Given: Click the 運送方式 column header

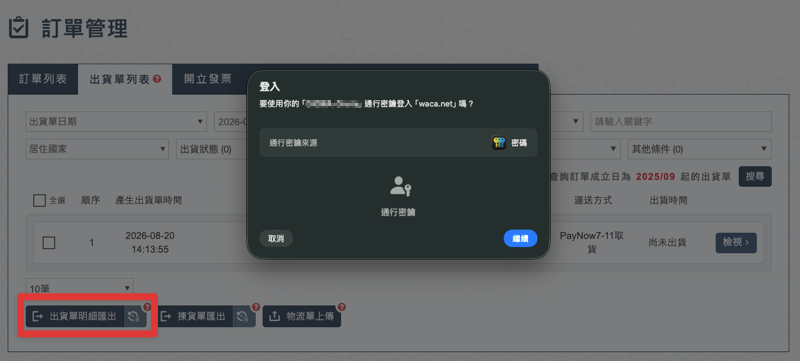Looking at the screenshot, I should coord(593,200).
